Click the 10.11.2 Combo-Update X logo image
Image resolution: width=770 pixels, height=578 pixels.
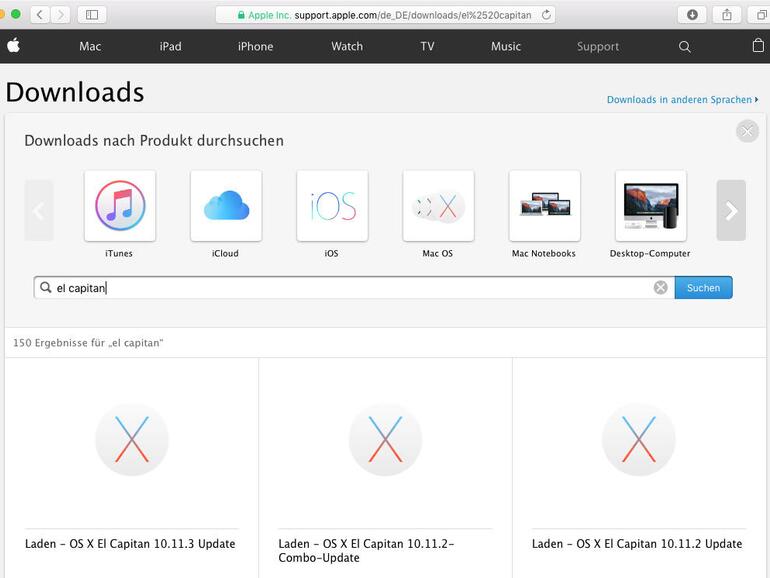coord(385,439)
